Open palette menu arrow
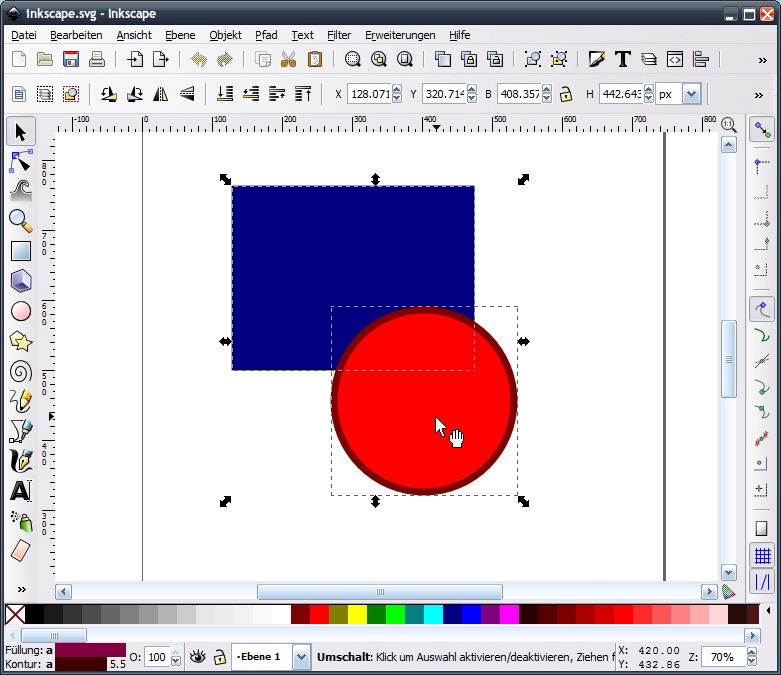This screenshot has width=781, height=675. (x=769, y=611)
